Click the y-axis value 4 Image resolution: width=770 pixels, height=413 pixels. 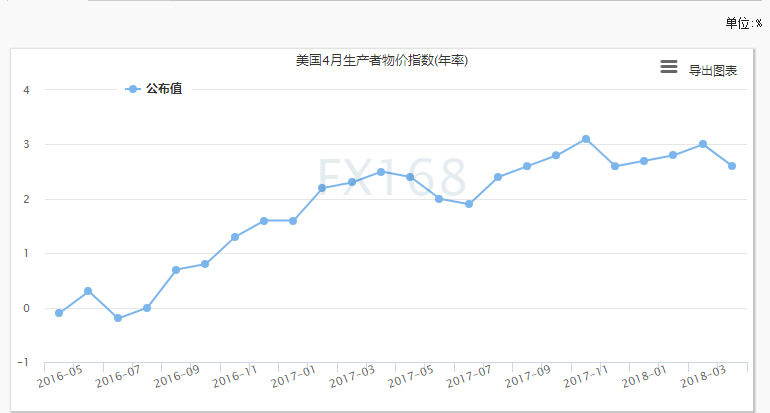(27, 90)
